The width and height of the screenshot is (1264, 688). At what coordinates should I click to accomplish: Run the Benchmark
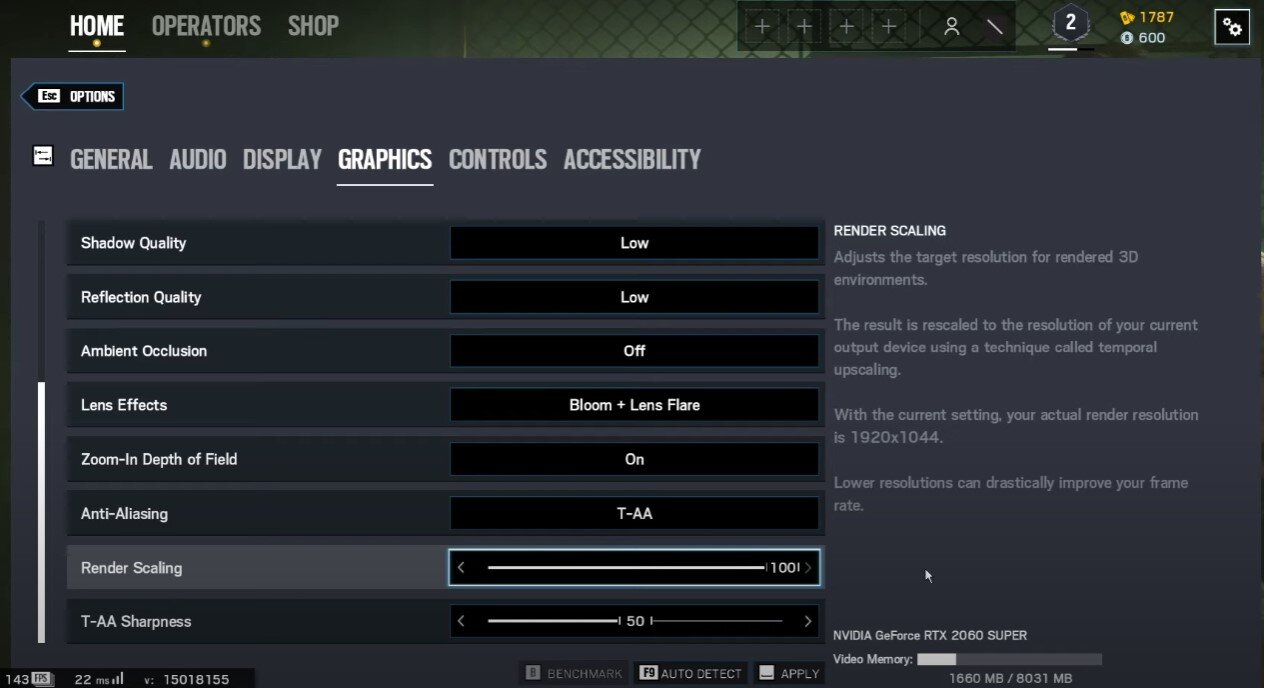click(x=574, y=673)
